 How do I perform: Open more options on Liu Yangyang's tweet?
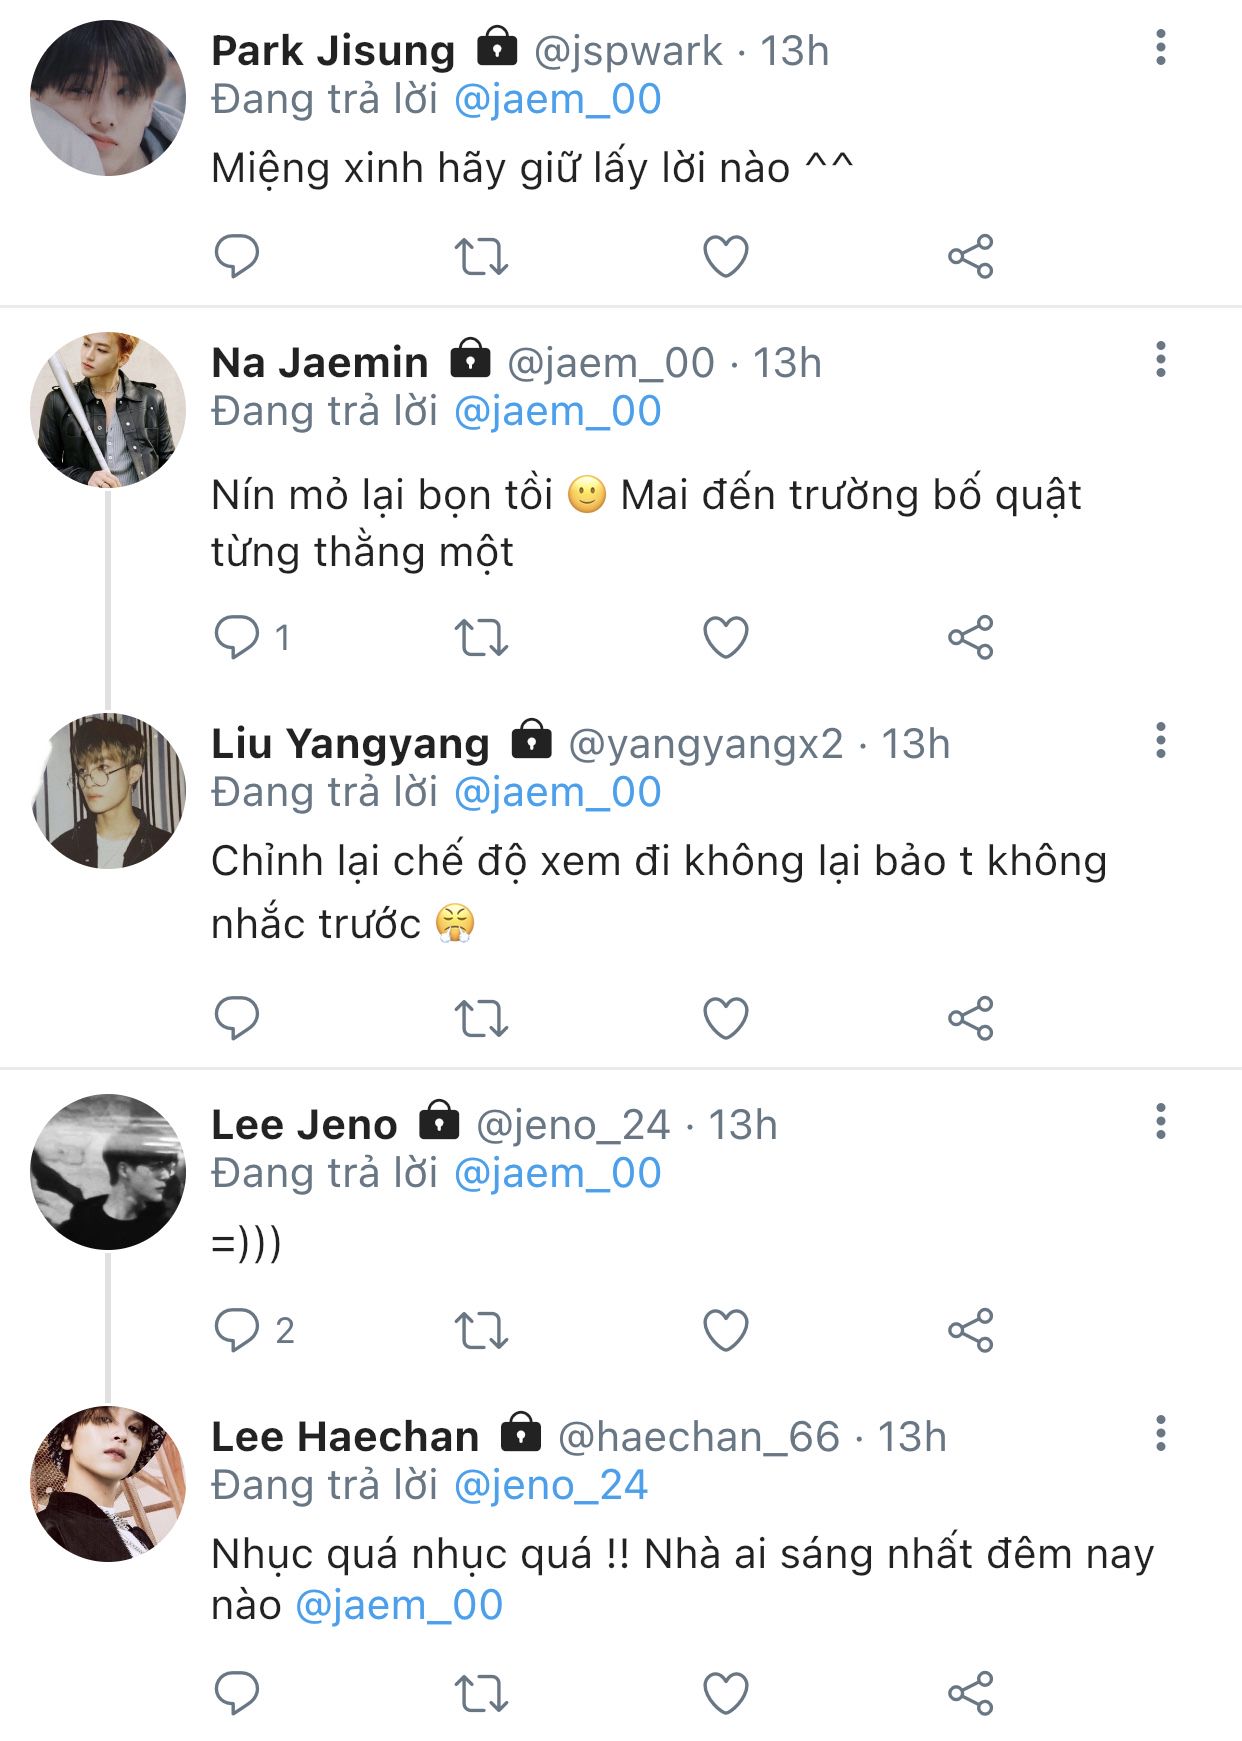click(1160, 741)
